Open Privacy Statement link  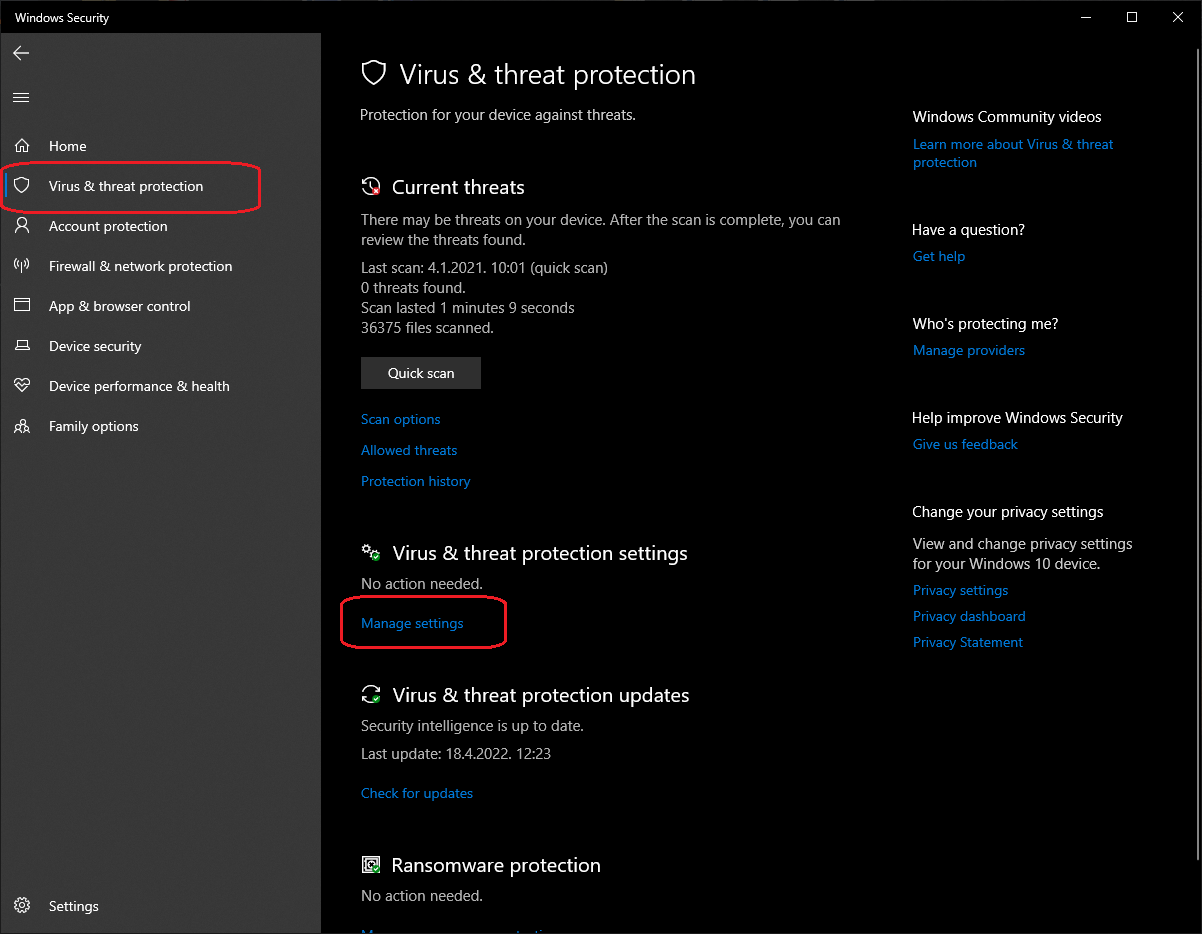point(968,642)
